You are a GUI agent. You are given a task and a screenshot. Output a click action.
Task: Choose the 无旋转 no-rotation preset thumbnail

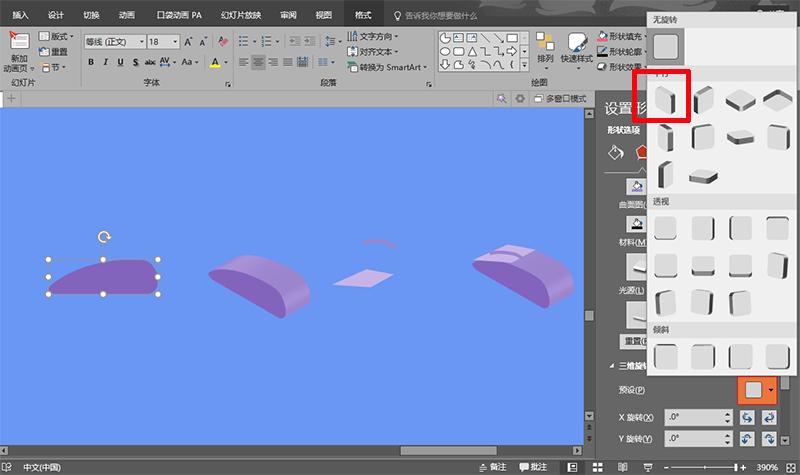(667, 46)
